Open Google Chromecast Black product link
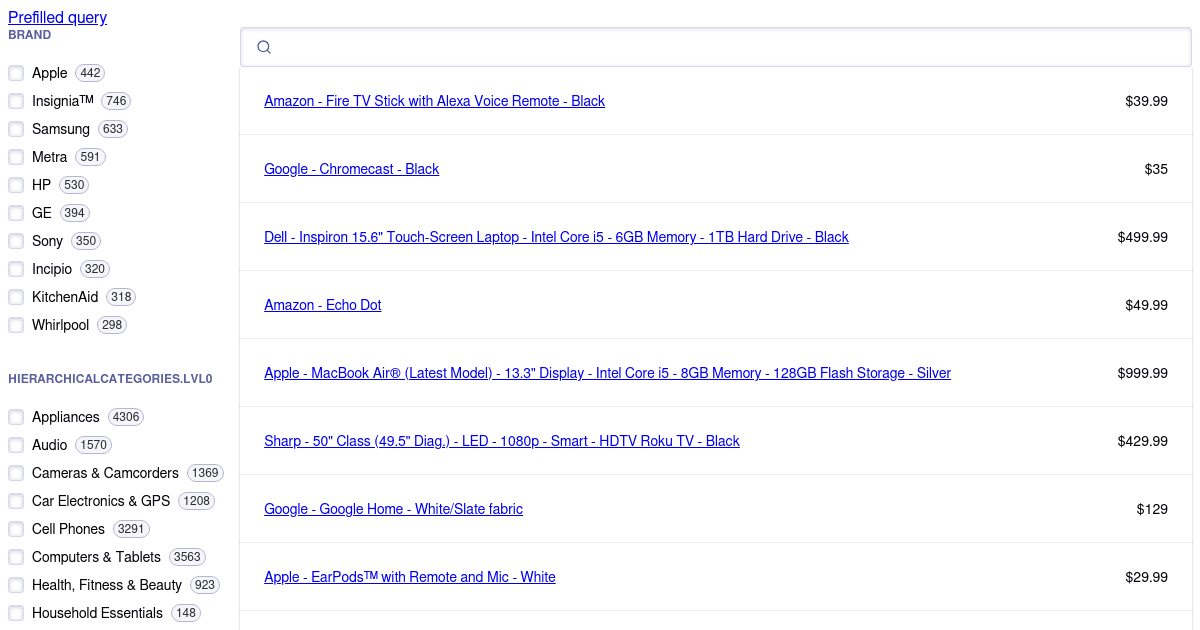 pos(351,169)
